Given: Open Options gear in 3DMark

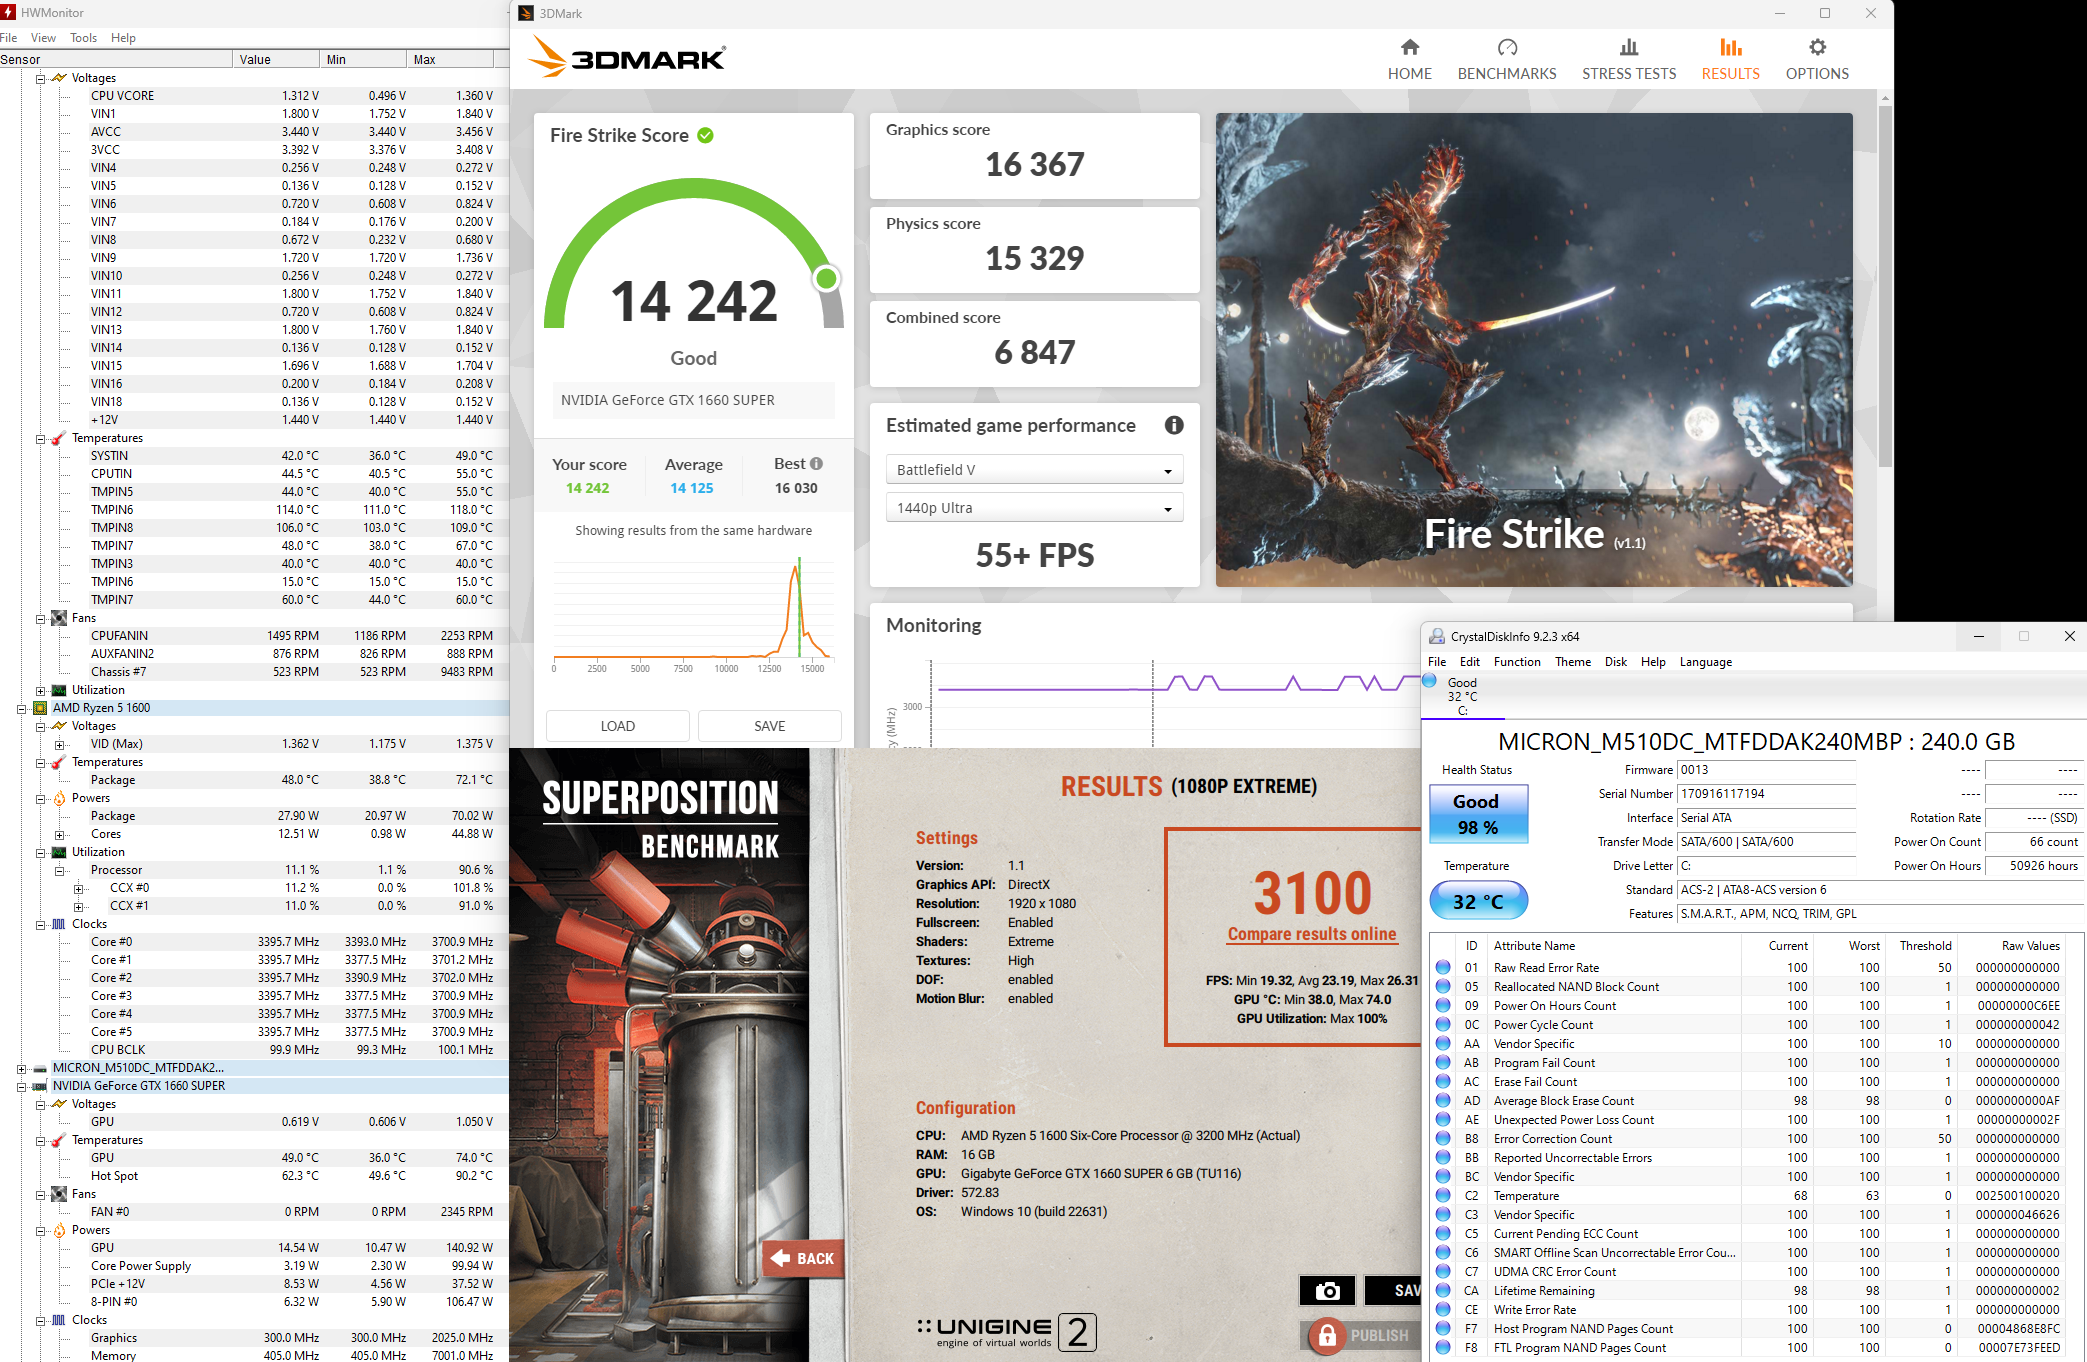Looking at the screenshot, I should [1817, 47].
